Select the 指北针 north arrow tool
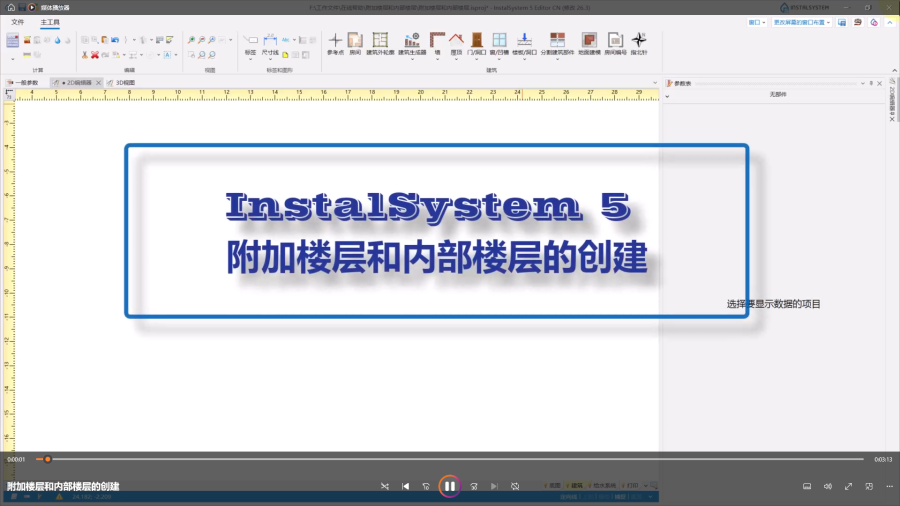The height and width of the screenshot is (506, 900). [x=639, y=42]
